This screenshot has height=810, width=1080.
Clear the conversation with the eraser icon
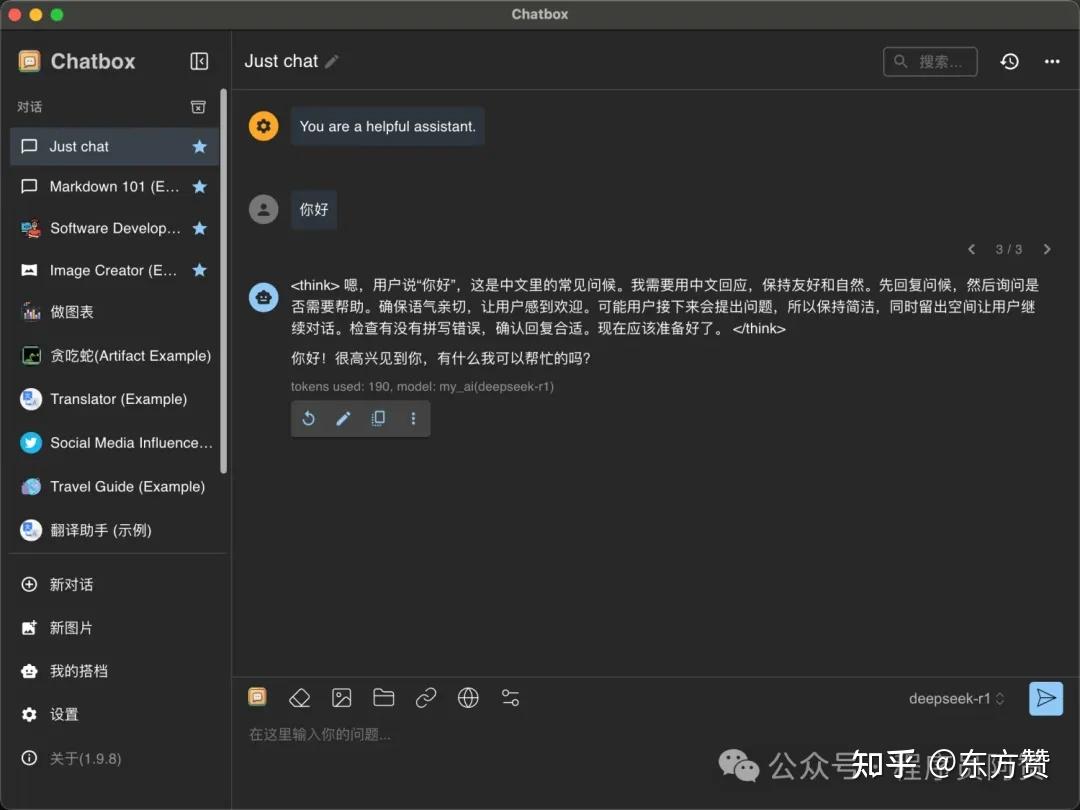tap(300, 698)
